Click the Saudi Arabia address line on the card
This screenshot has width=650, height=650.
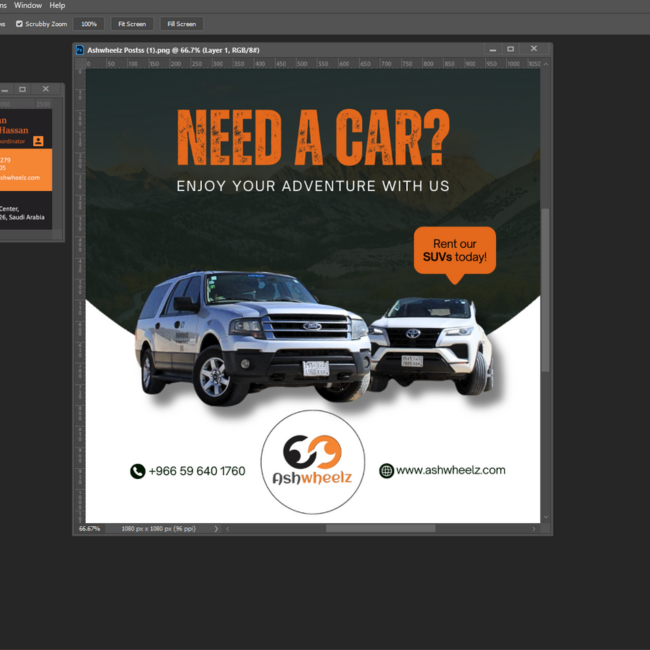[x=22, y=217]
